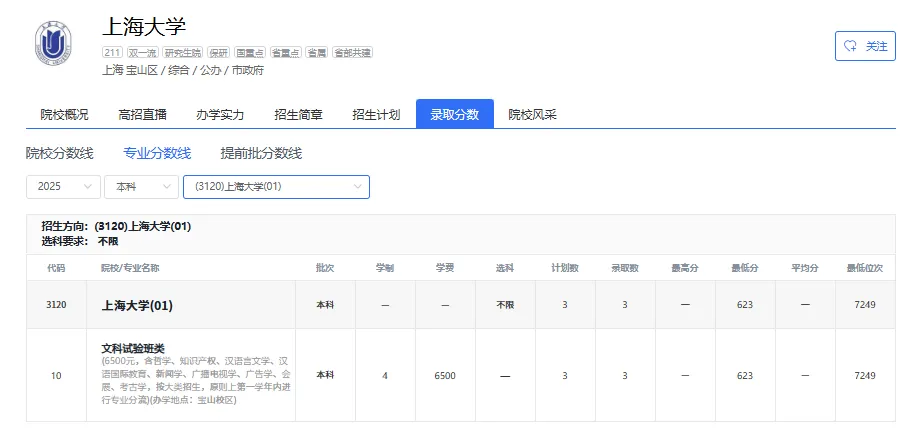Screen dimensions: 924x435
Task: Click the 学费 column header
Action: (x=445, y=268)
